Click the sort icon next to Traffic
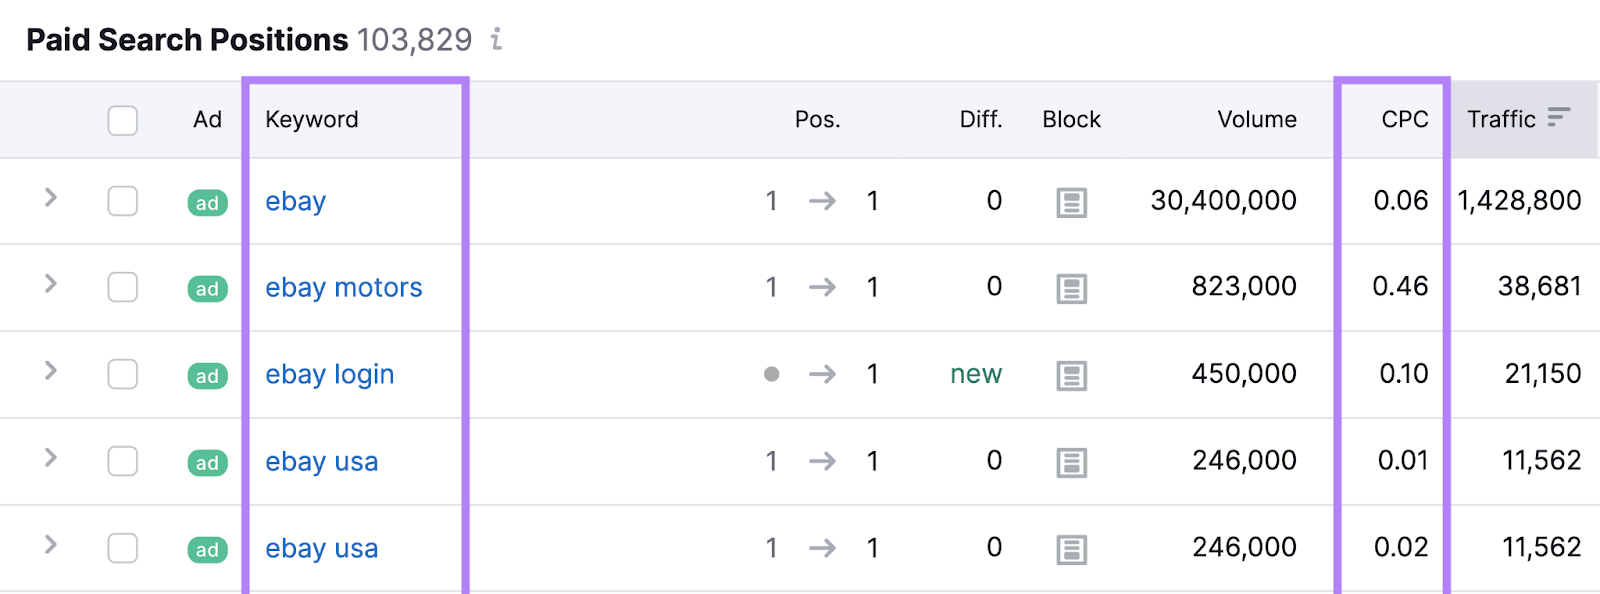 click(1558, 117)
